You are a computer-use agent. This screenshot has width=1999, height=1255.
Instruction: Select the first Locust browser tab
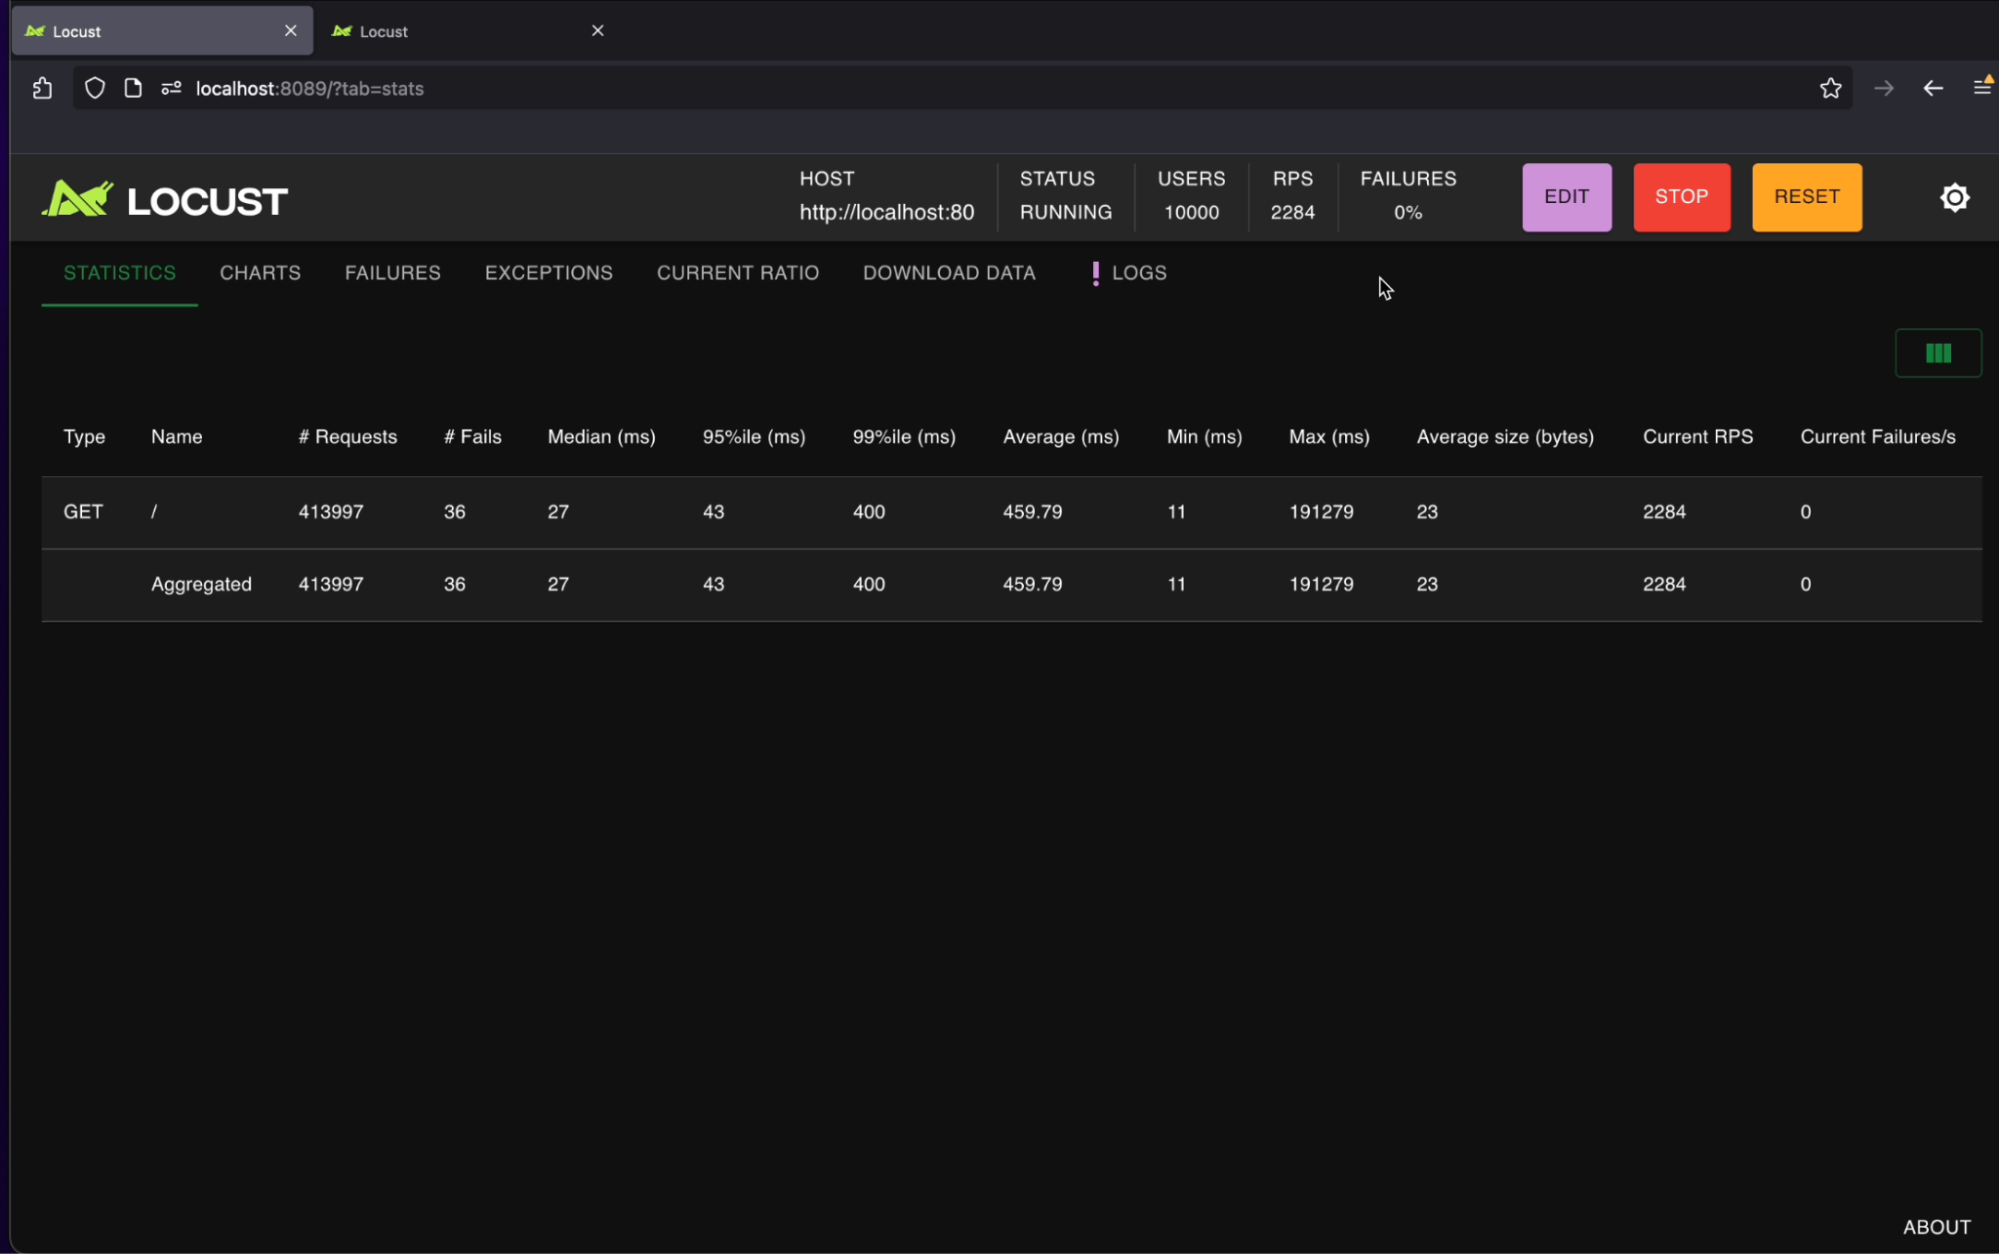pyautogui.click(x=160, y=31)
